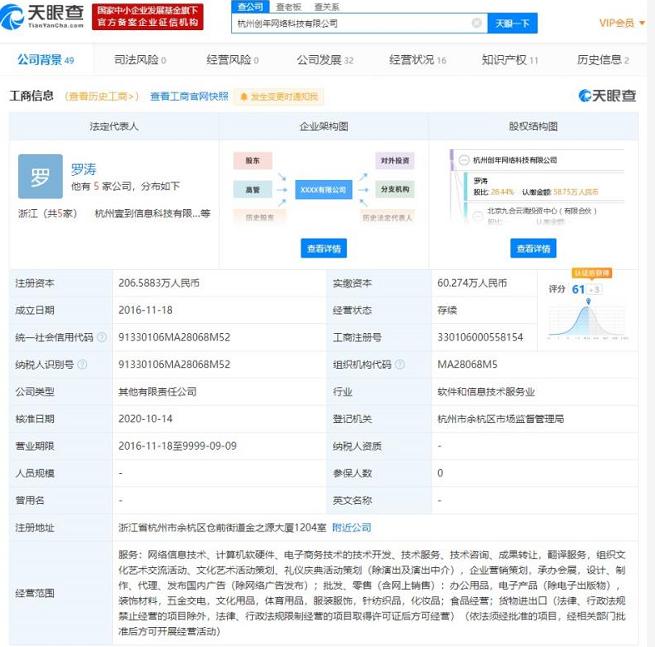655x647 pixels.
Task: Click the red official credit agency banner
Action: 147,17
